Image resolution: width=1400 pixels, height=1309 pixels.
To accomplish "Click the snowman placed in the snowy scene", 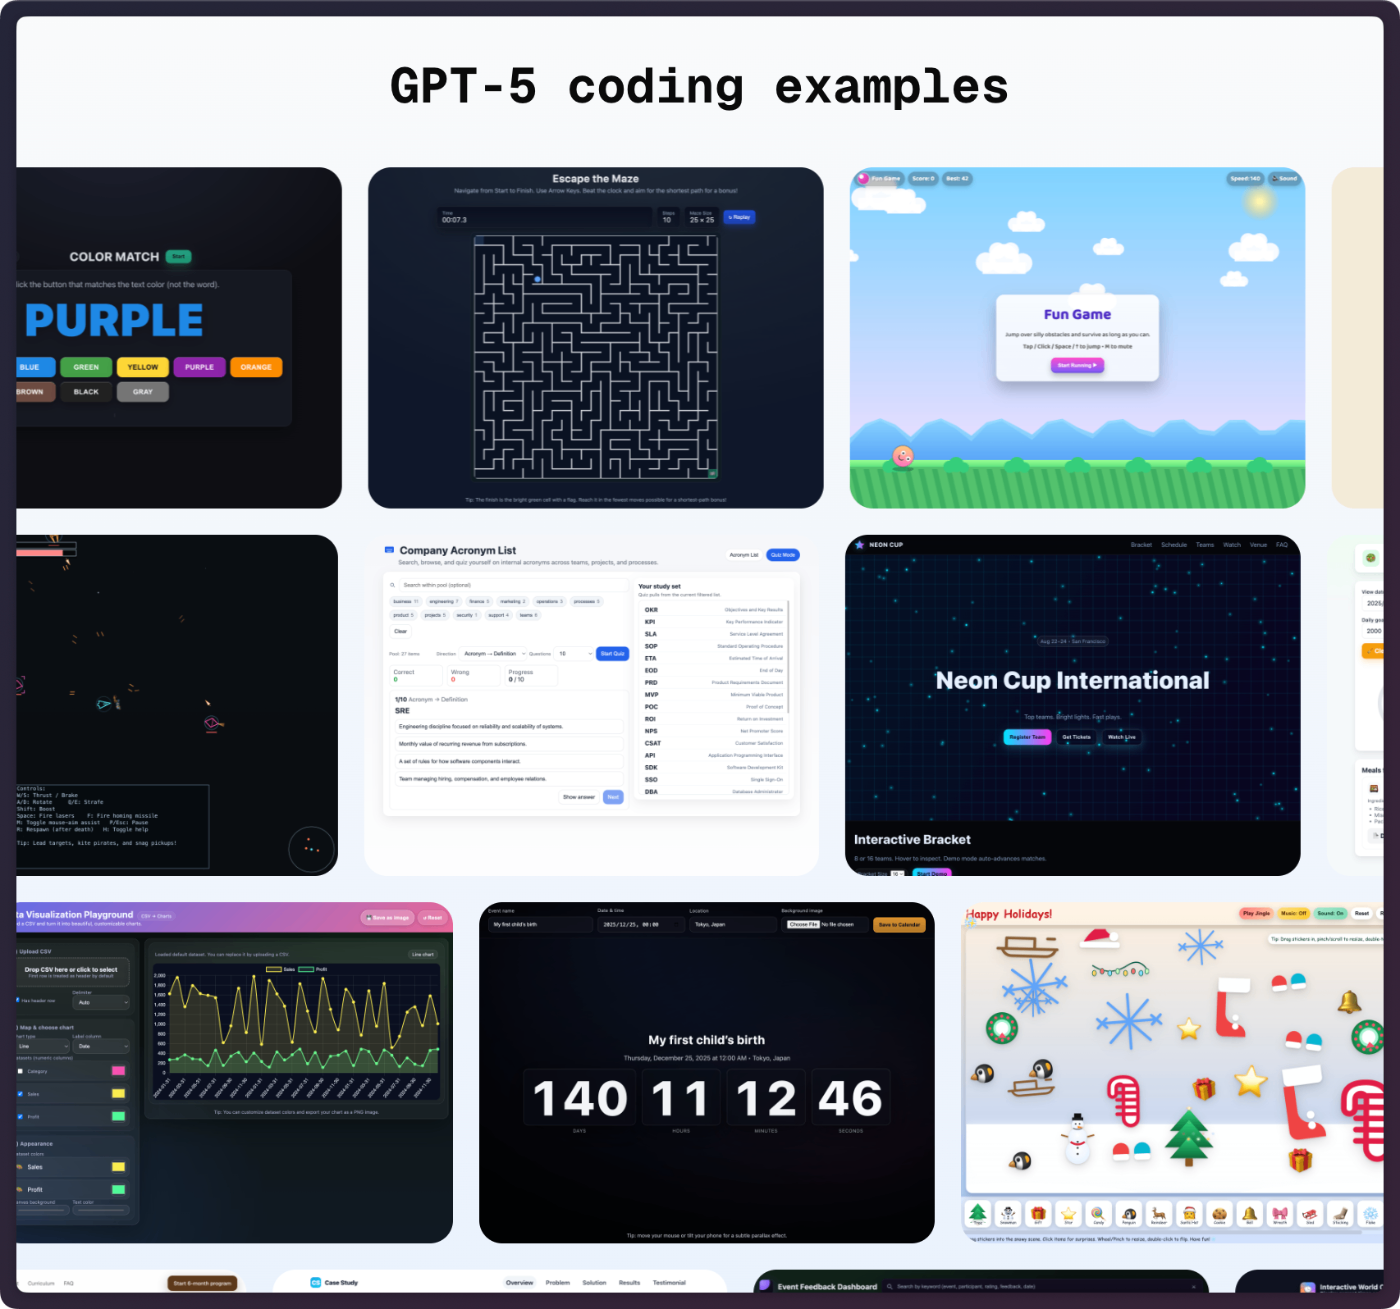I will [1077, 1138].
